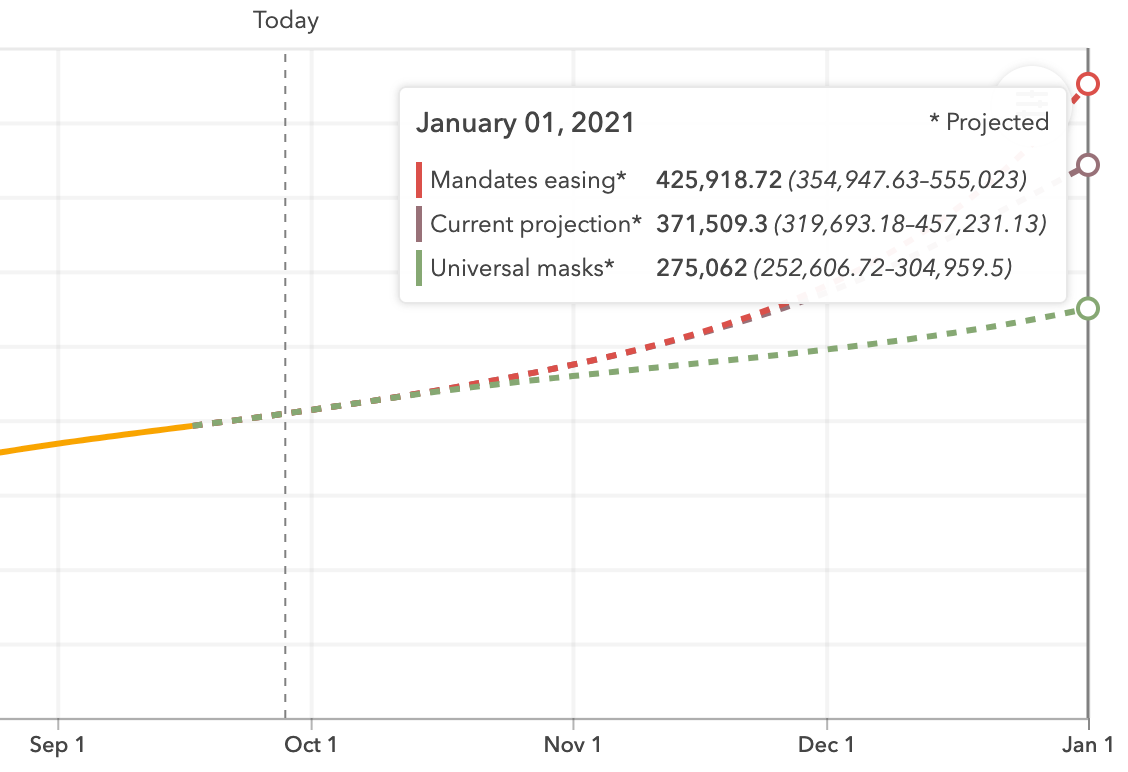The height and width of the screenshot is (772, 1128).
Task: Click the purple Current projection endpoint marker
Action: point(1088,165)
